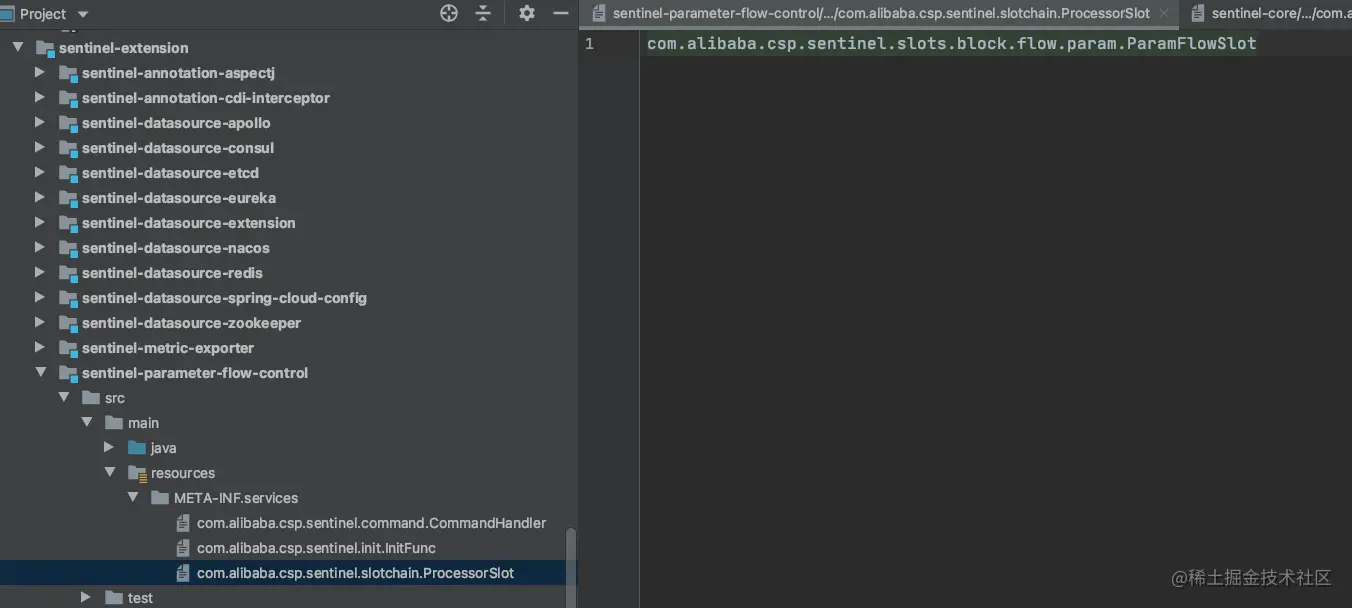This screenshot has width=1352, height=608.
Task: Click the file icon on ProcessorSlot editor tab
Action: (598, 14)
